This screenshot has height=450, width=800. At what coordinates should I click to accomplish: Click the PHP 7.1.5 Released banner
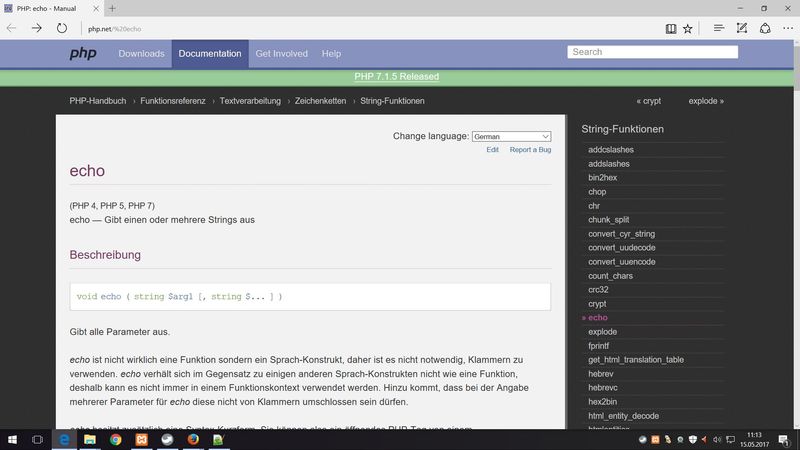tap(396, 77)
